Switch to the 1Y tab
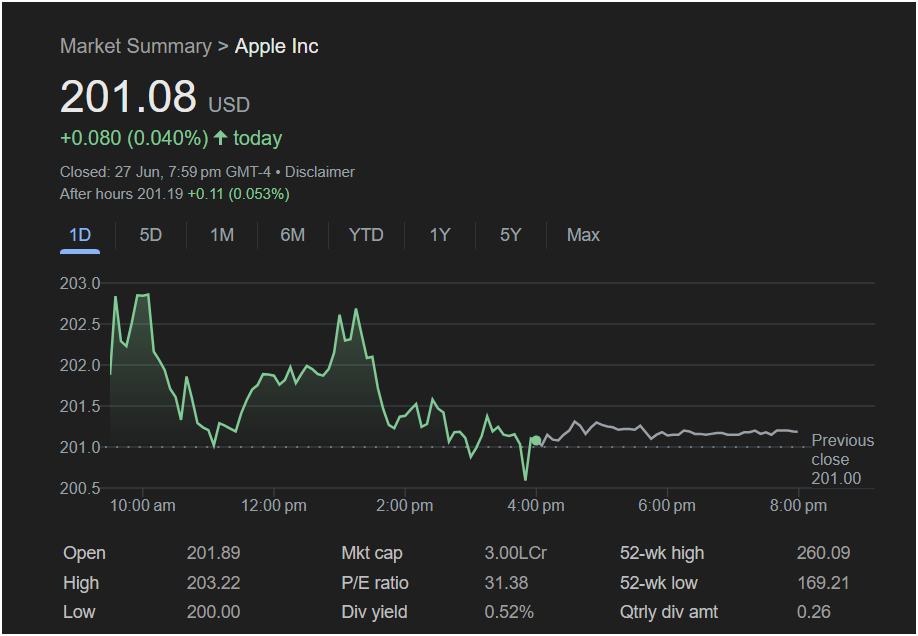The image size is (918, 636). [x=440, y=235]
